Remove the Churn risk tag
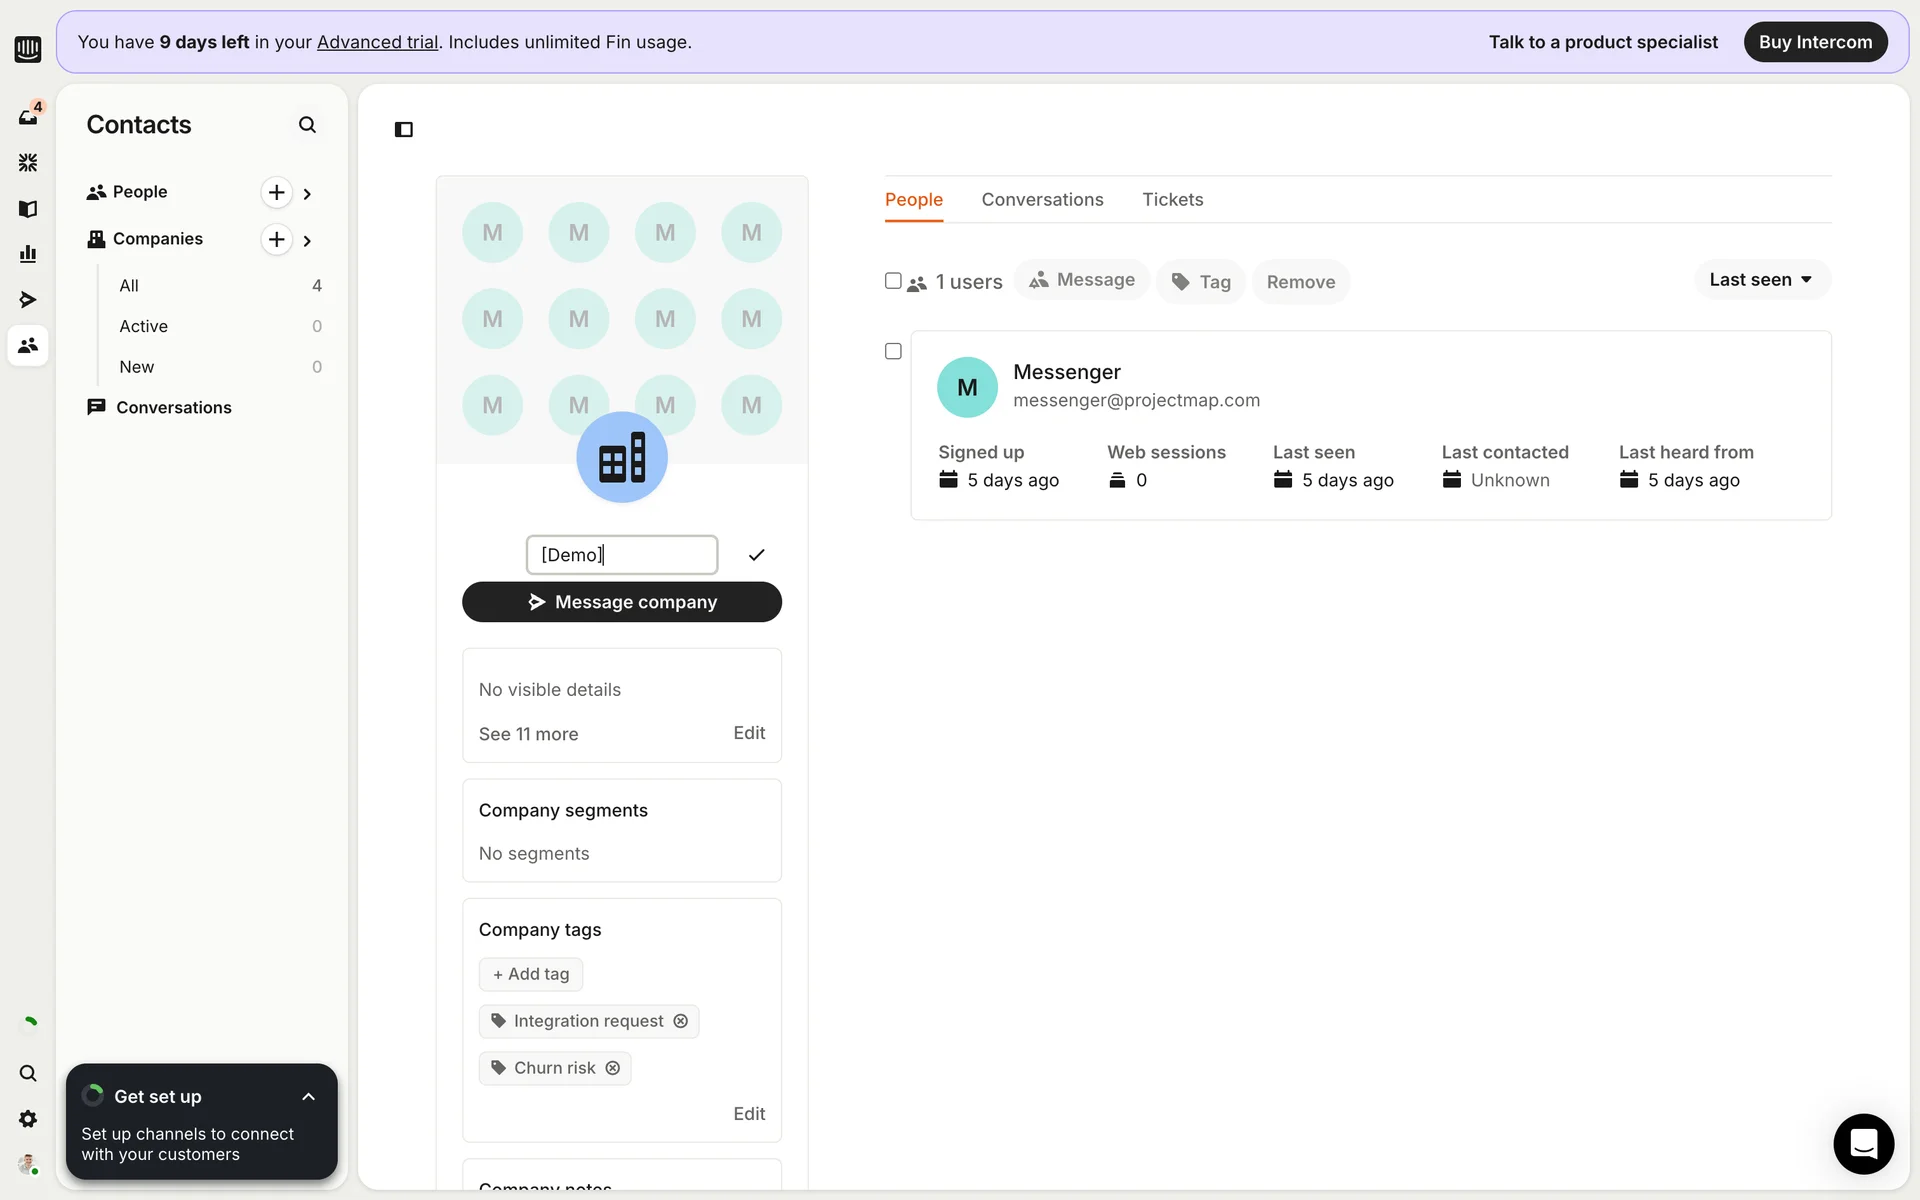This screenshot has width=1920, height=1200. [x=613, y=1068]
